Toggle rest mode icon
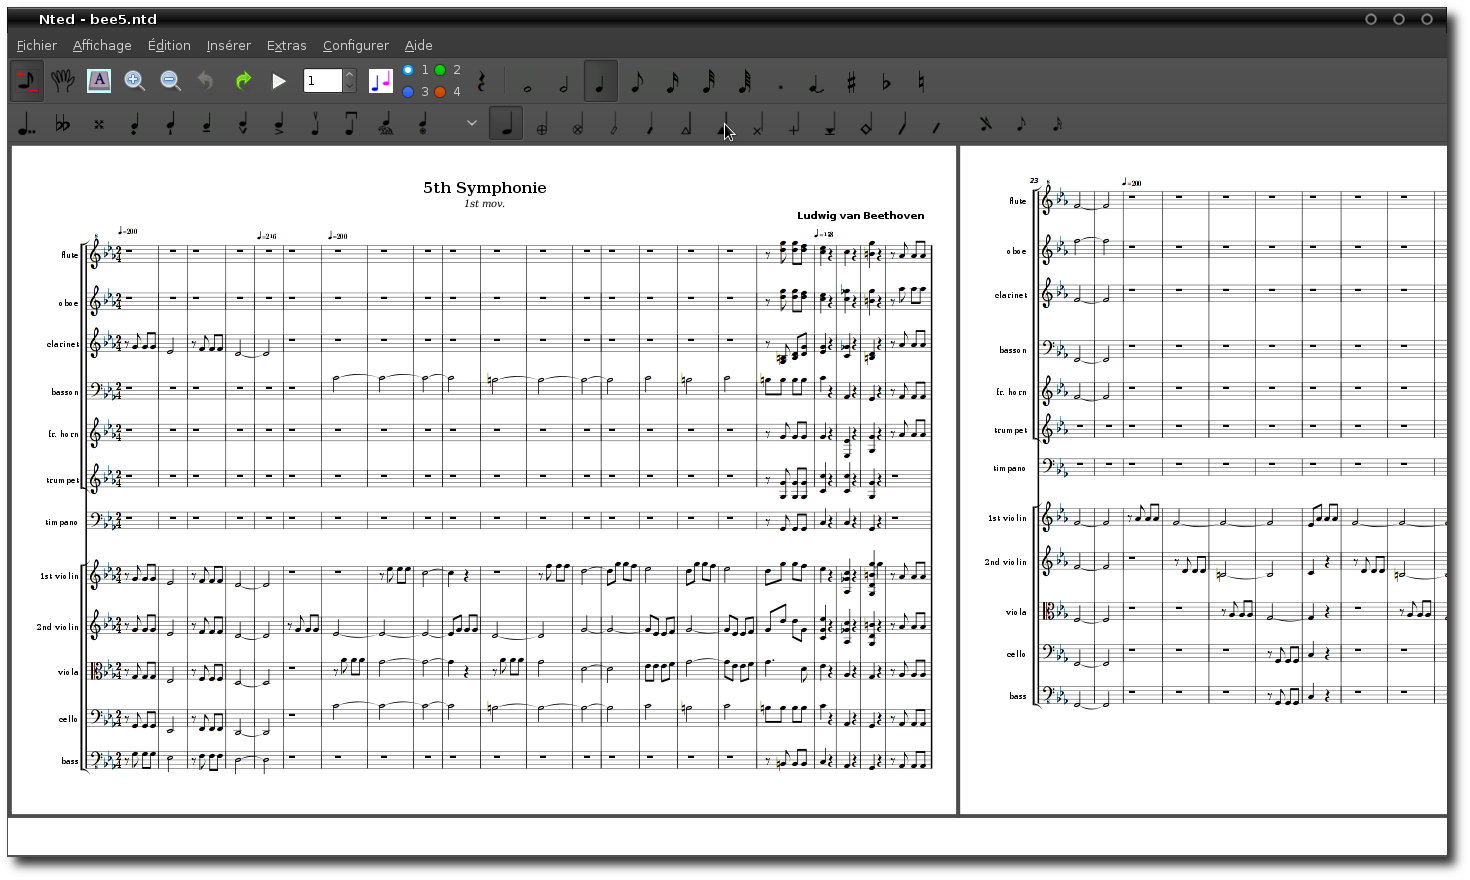 point(481,81)
